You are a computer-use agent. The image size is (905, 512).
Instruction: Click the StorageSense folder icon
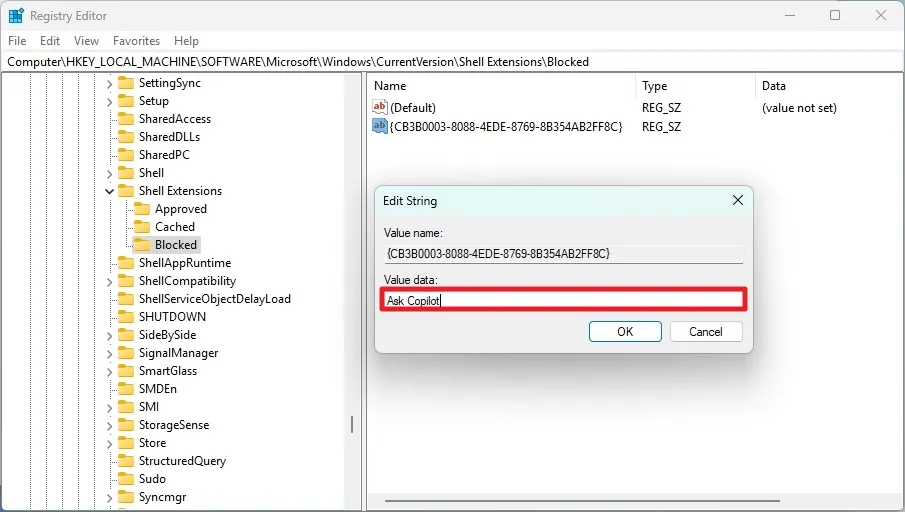coord(126,425)
